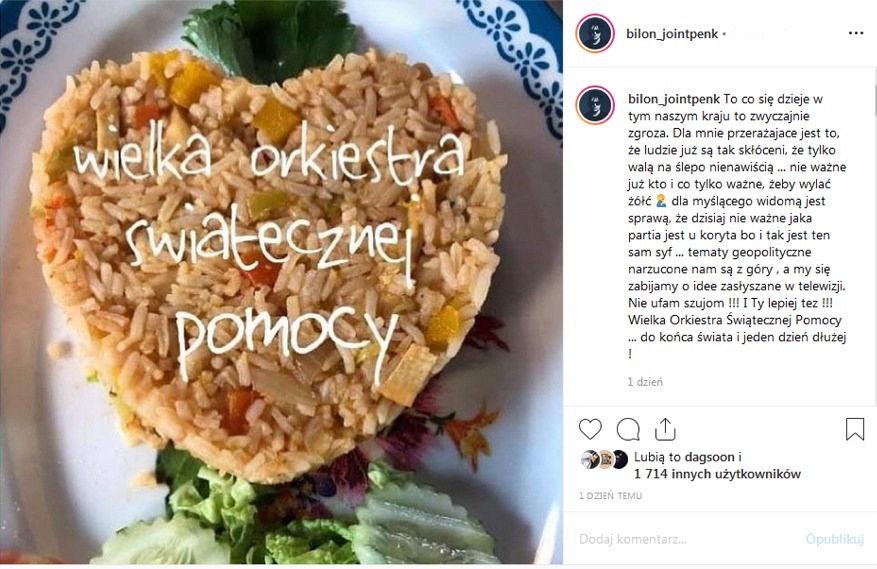Screen dimensions: 877x569
Task: Click the comments panel scrollbar
Action: click(x=874, y=235)
